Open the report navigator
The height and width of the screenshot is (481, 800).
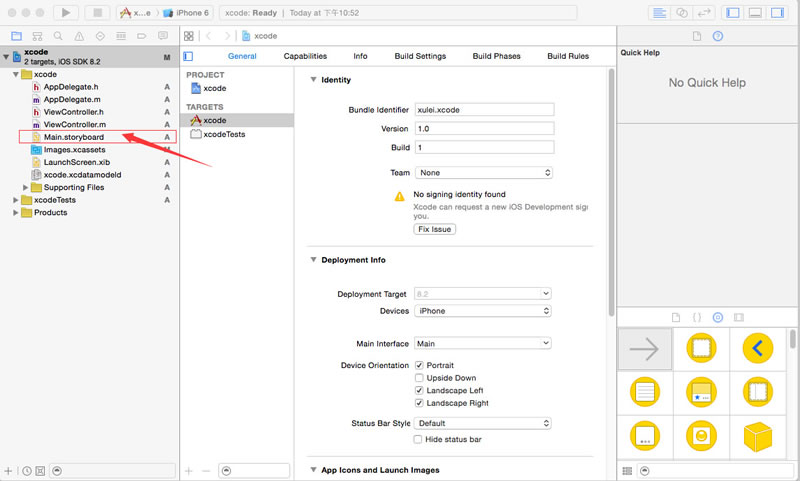(x=163, y=36)
